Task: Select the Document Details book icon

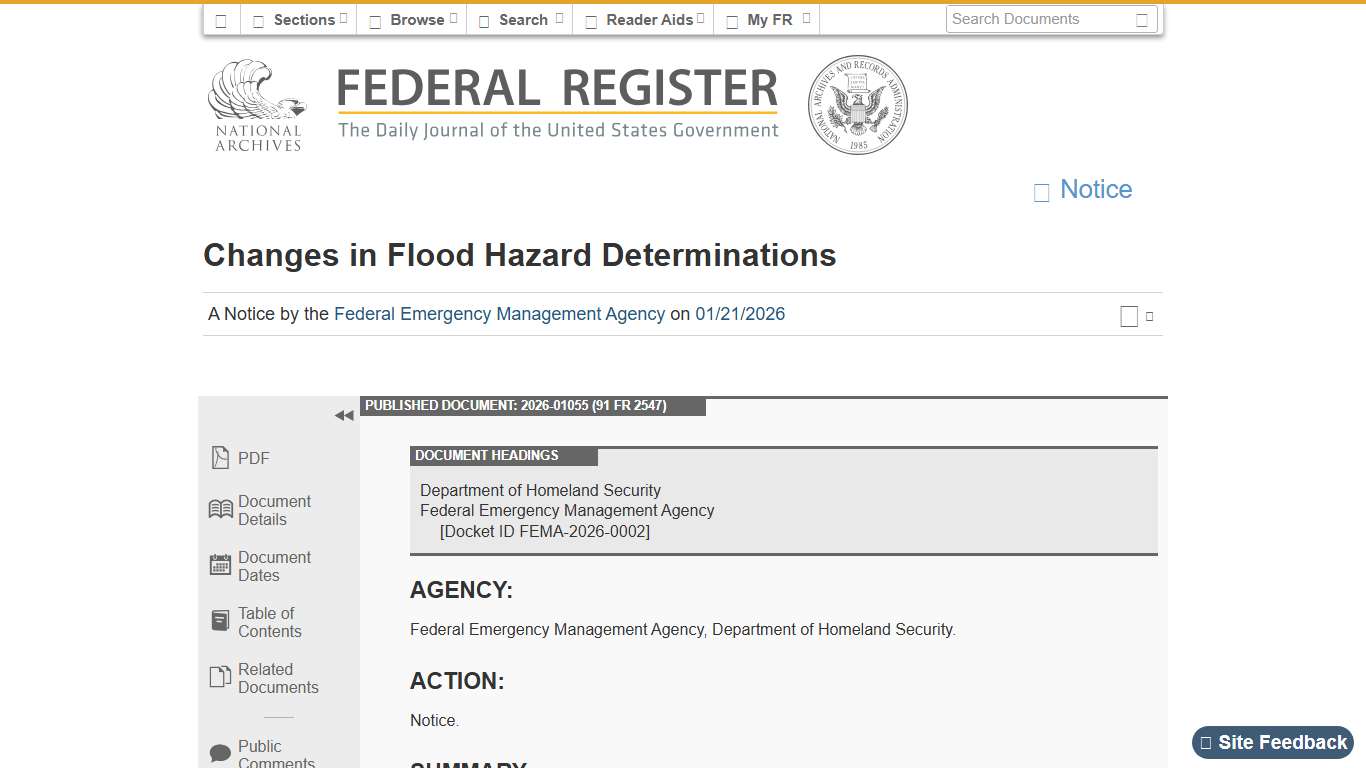Action: [x=220, y=508]
